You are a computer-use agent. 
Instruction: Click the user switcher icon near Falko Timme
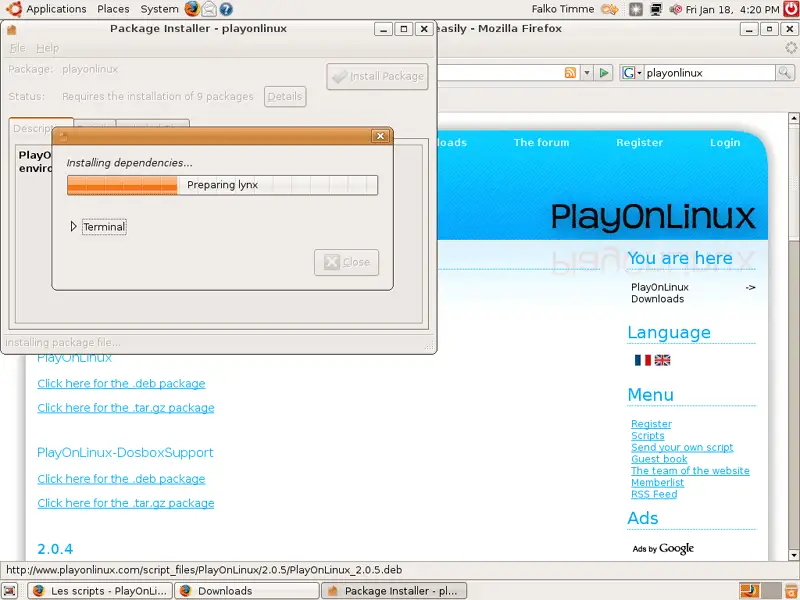coord(610,9)
